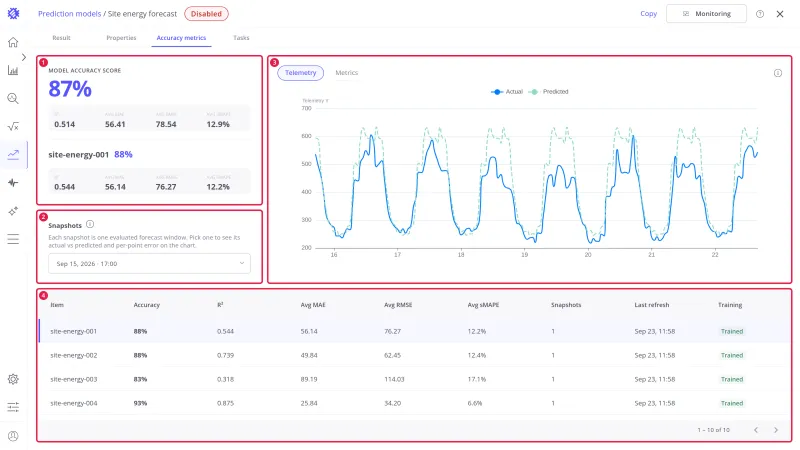Open the user profile sidebar icon

click(13, 436)
